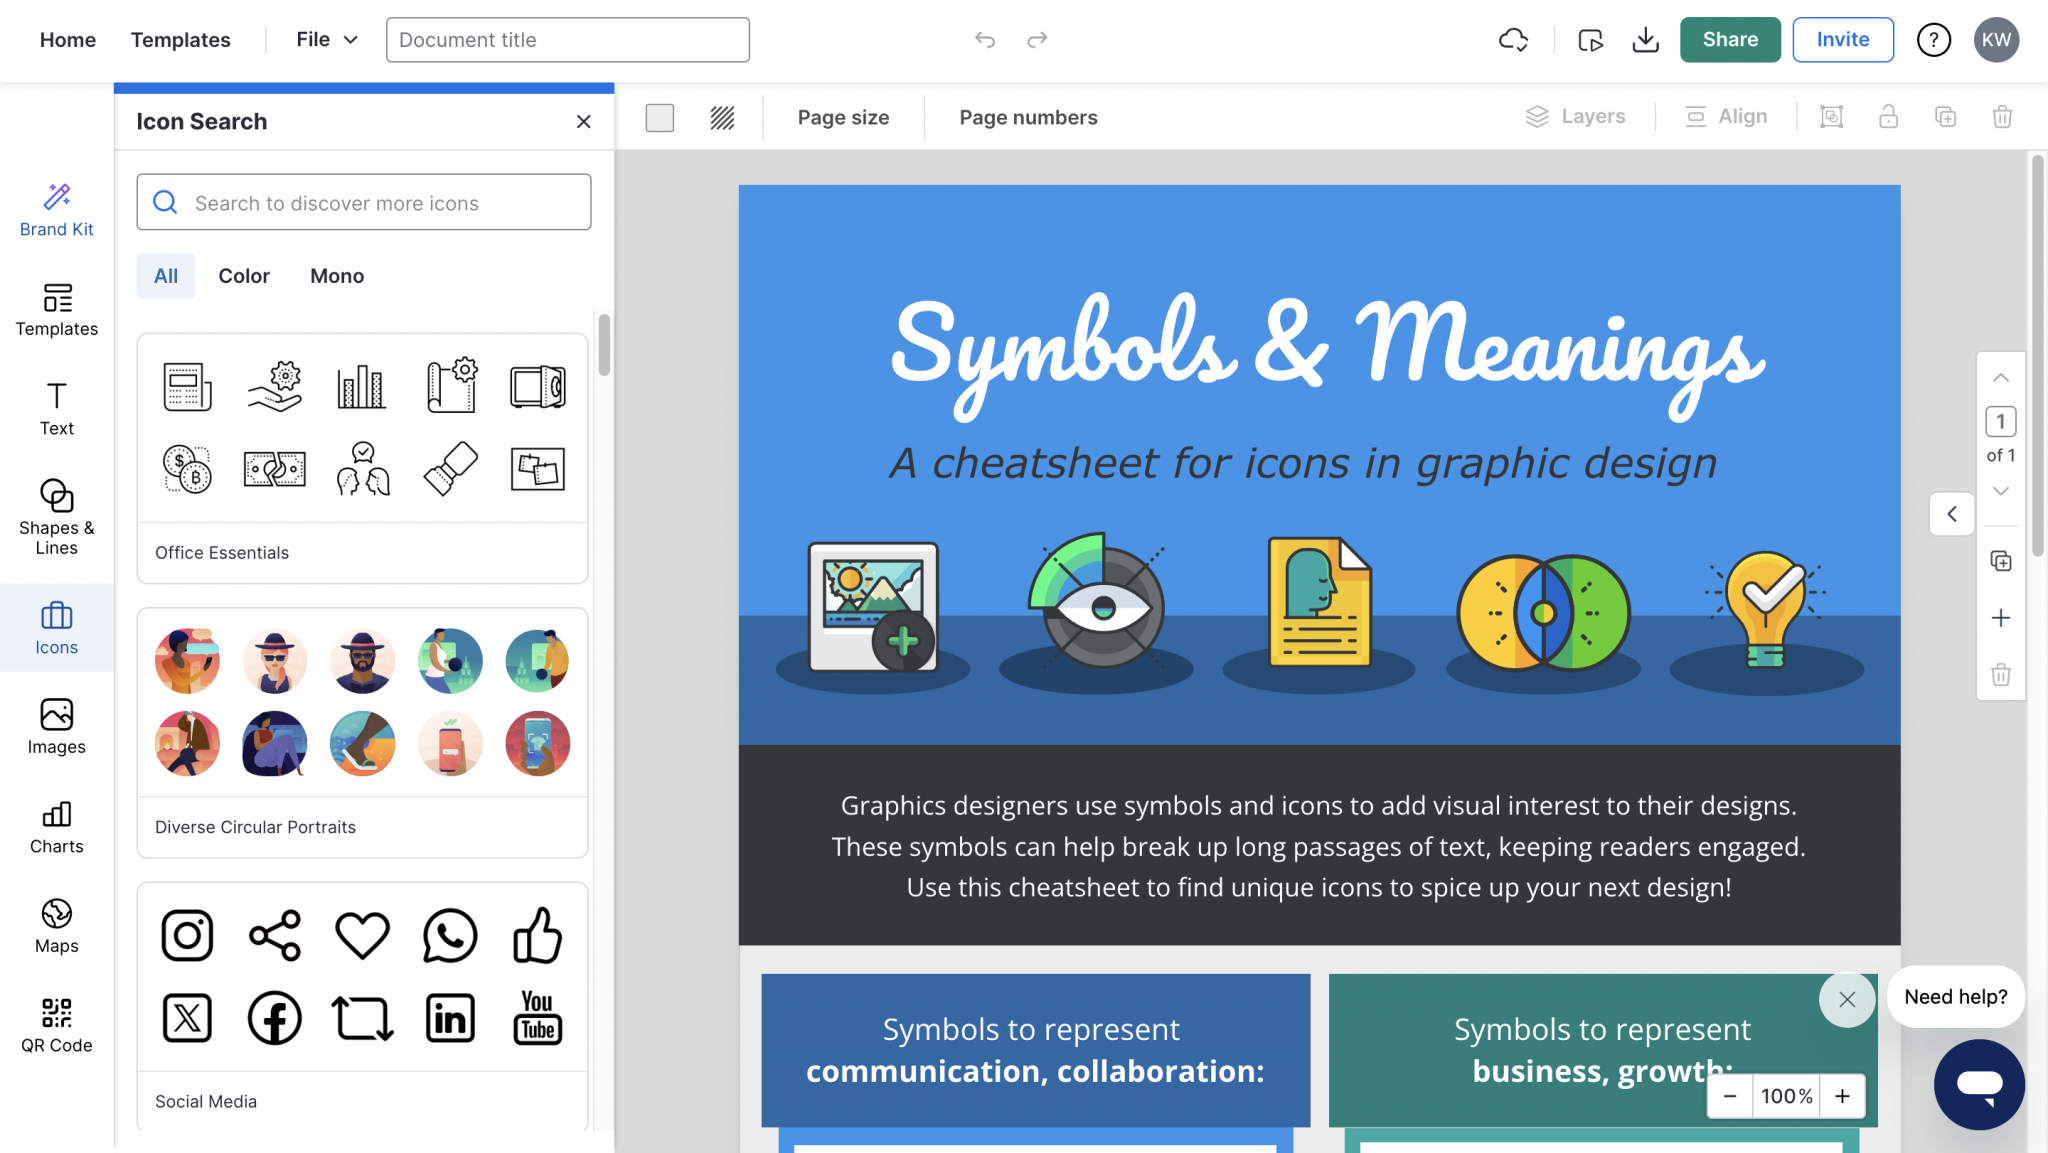The image size is (2048, 1153).
Task: Open the chat support bubble
Action: pos(1979,1084)
